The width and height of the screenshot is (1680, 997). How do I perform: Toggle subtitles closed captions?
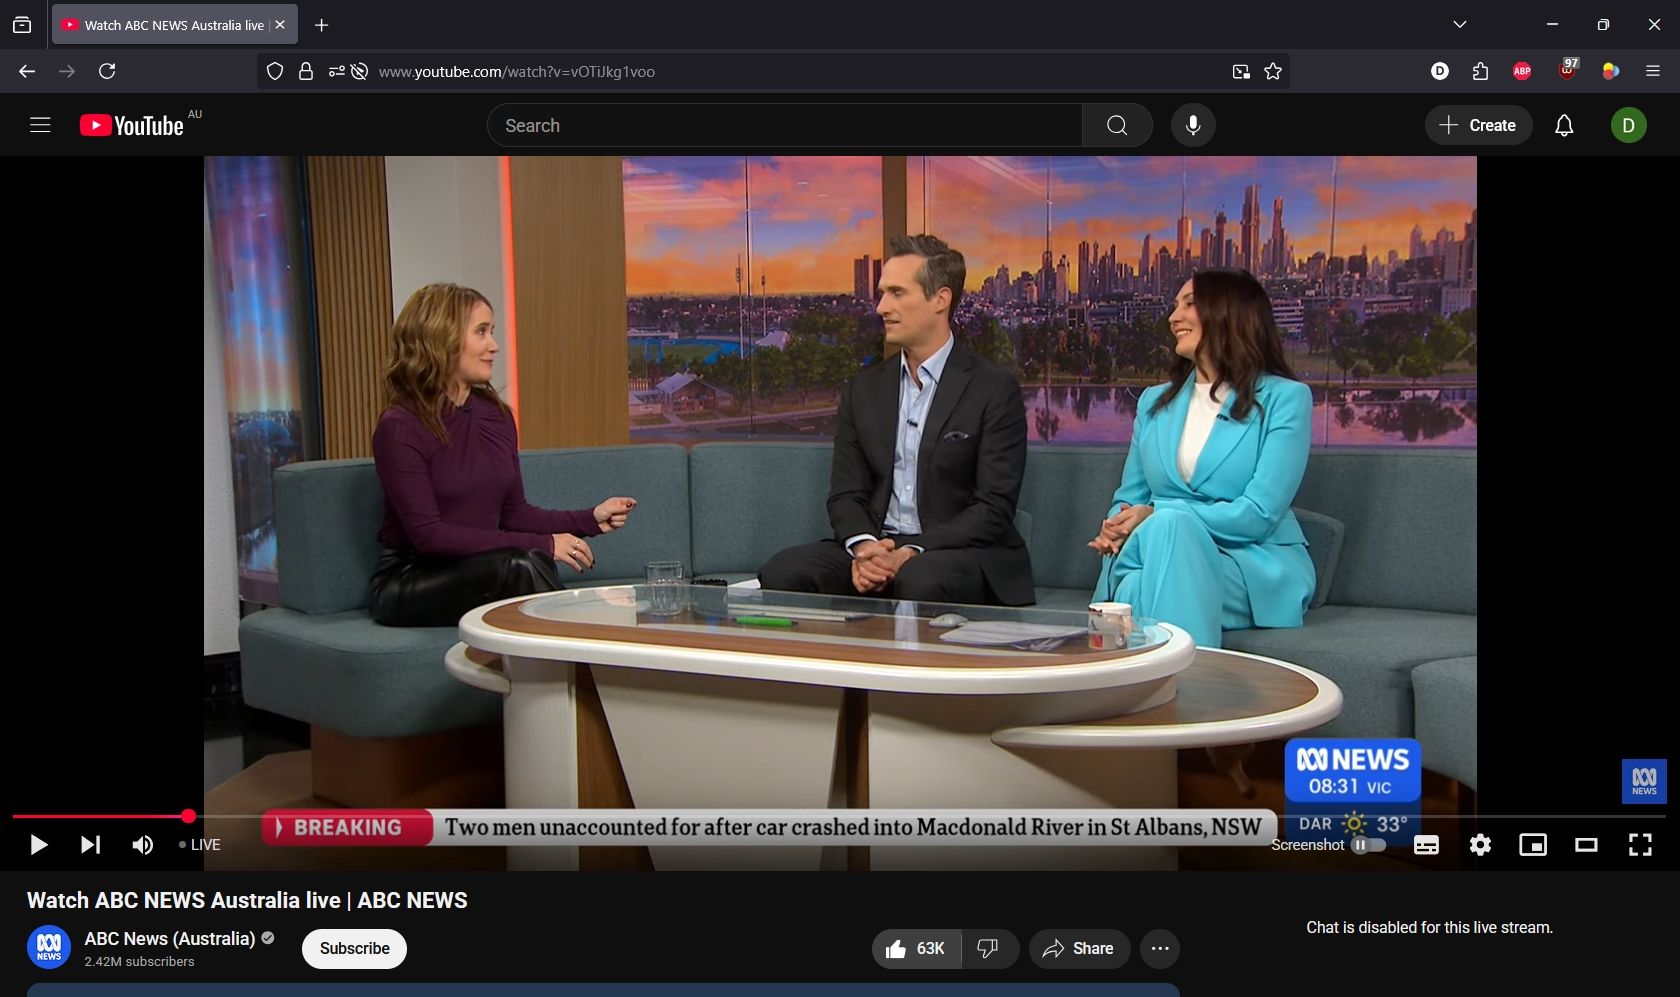point(1426,845)
